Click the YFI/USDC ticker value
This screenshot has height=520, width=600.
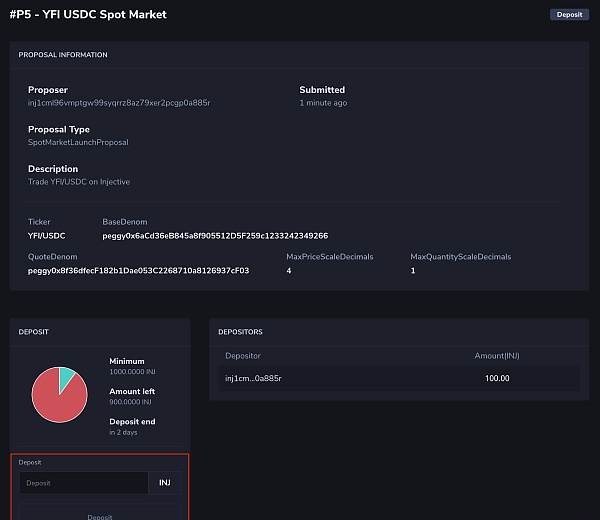pyautogui.click(x=47, y=236)
